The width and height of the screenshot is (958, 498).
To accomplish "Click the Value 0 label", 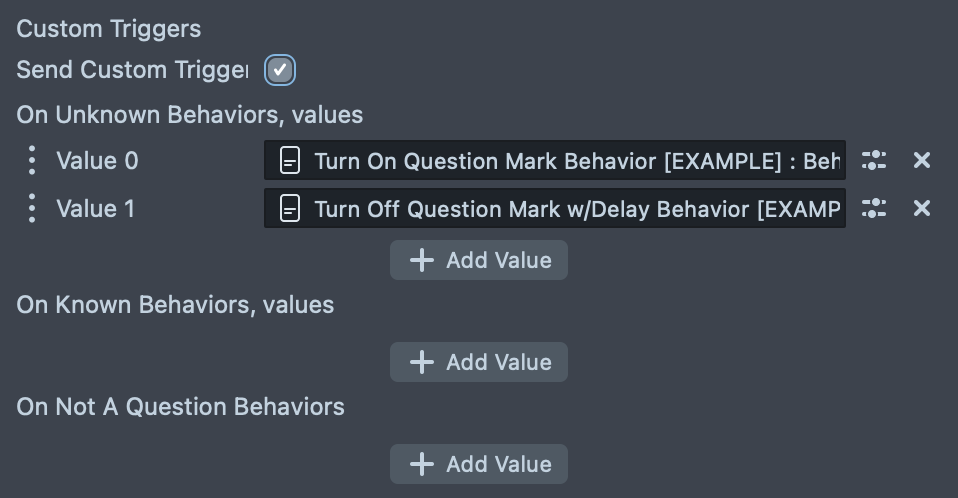I will [97, 160].
